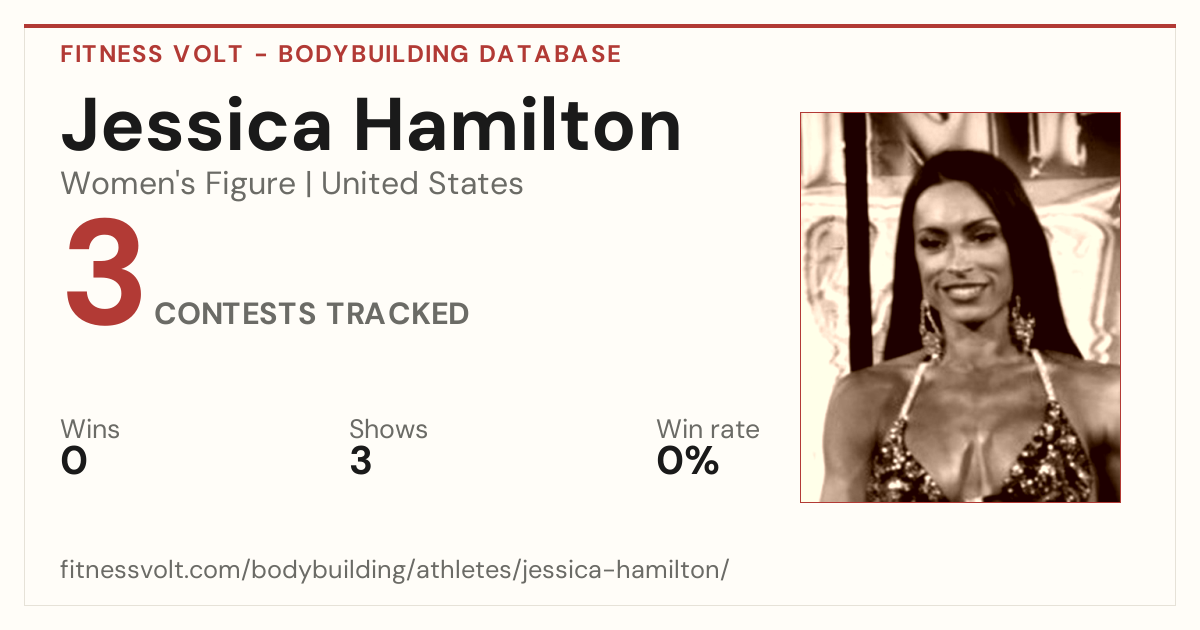Click the dash between Volt and Bodybuilding
The image size is (1200, 630).
(259, 54)
